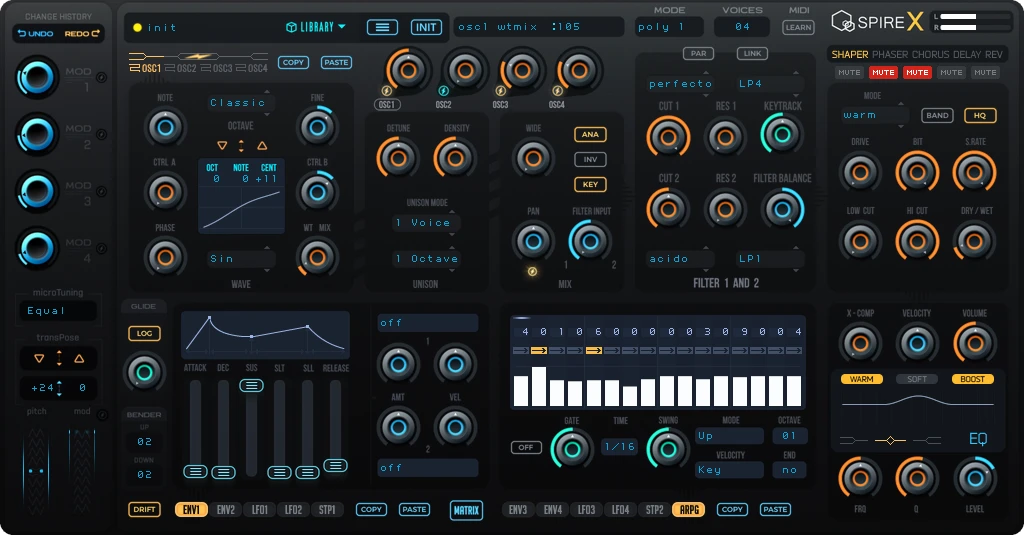
Task: Click the oscillator COPY button
Action: 293,63
